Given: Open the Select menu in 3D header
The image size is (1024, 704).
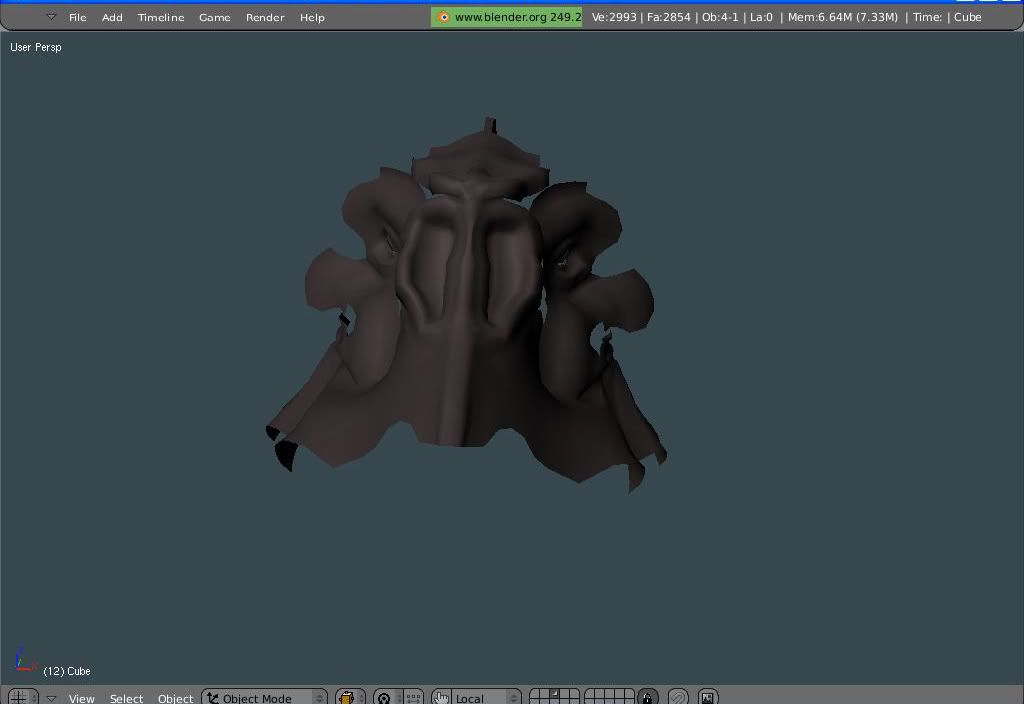Looking at the screenshot, I should tap(126, 697).
